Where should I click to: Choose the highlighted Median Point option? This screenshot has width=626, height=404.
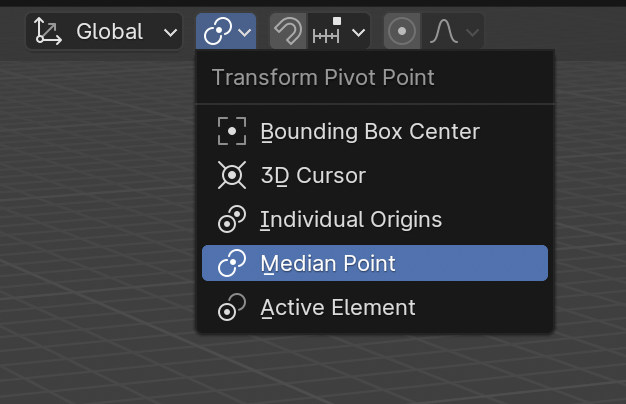375,263
